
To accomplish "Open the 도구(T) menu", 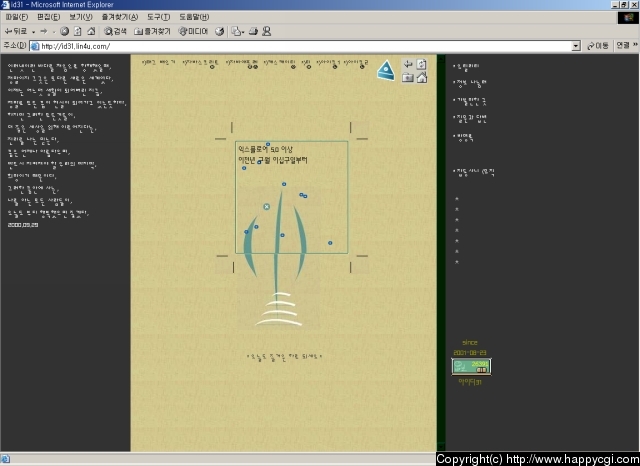I will [158, 17].
